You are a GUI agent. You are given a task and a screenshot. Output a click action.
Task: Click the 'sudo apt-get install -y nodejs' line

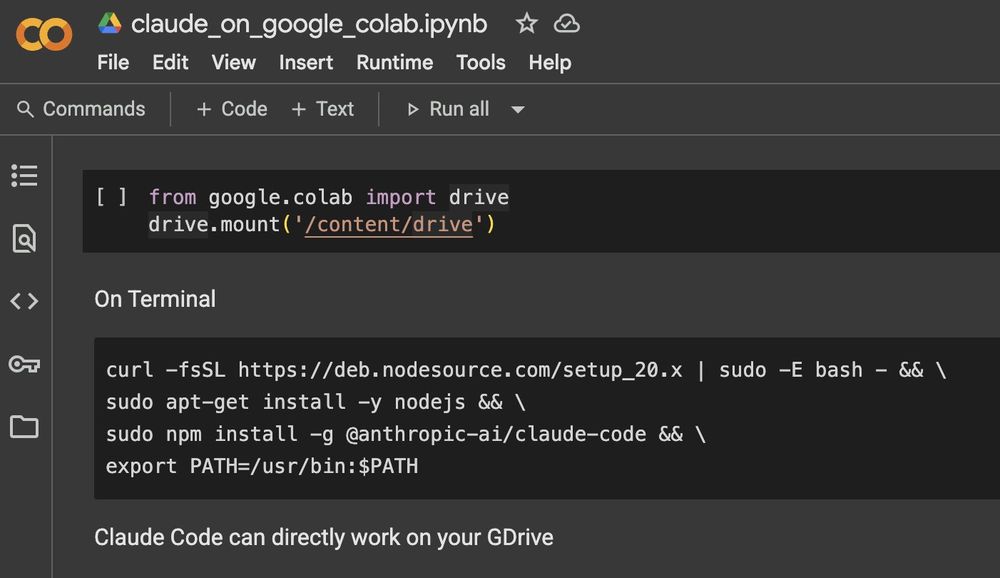[316, 402]
